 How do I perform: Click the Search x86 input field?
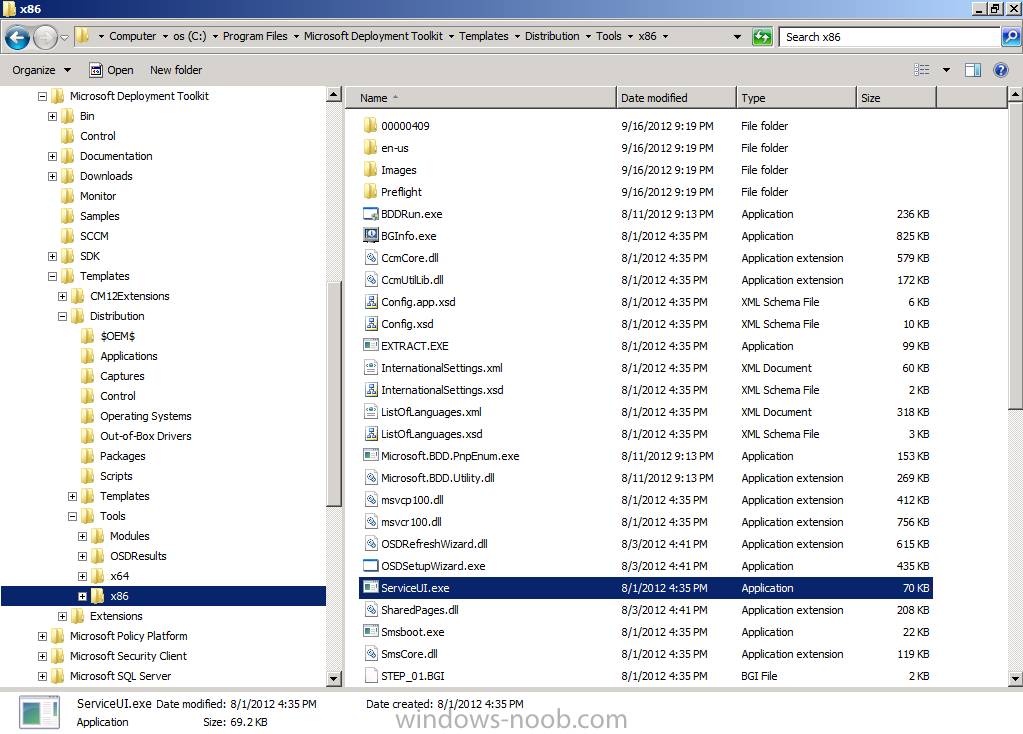(890, 37)
